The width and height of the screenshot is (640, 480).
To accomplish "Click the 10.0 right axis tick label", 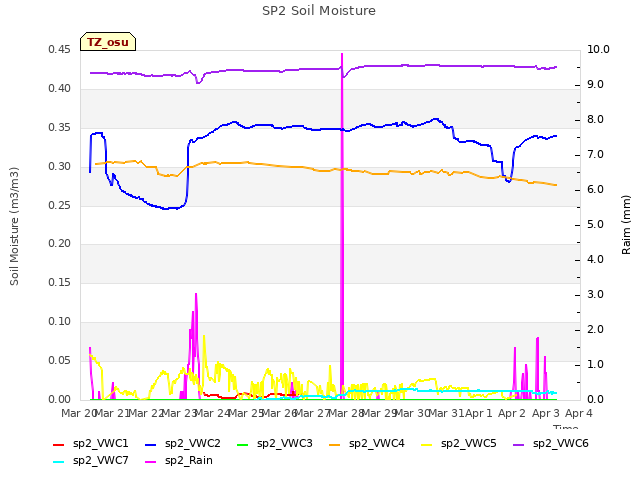I will tap(598, 50).
